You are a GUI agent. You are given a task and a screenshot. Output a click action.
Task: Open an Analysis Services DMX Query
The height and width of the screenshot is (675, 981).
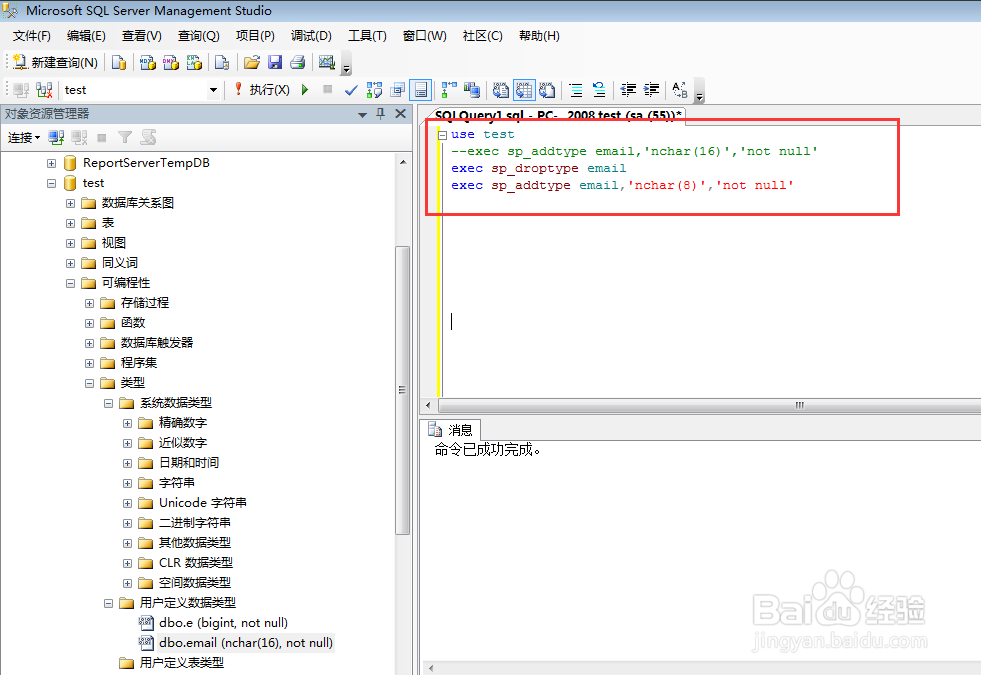(x=171, y=62)
